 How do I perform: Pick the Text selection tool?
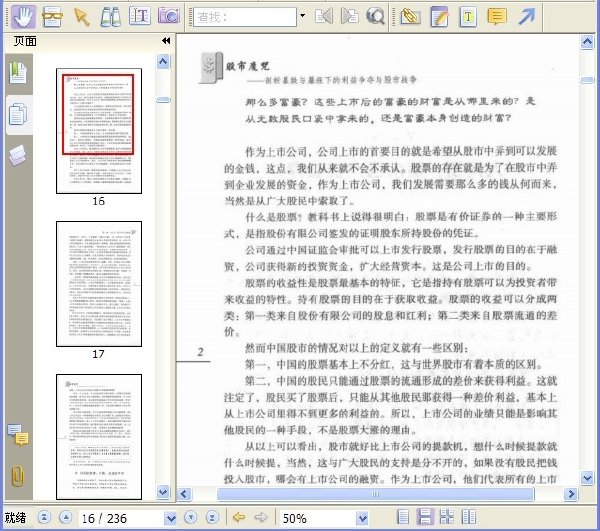coord(140,16)
